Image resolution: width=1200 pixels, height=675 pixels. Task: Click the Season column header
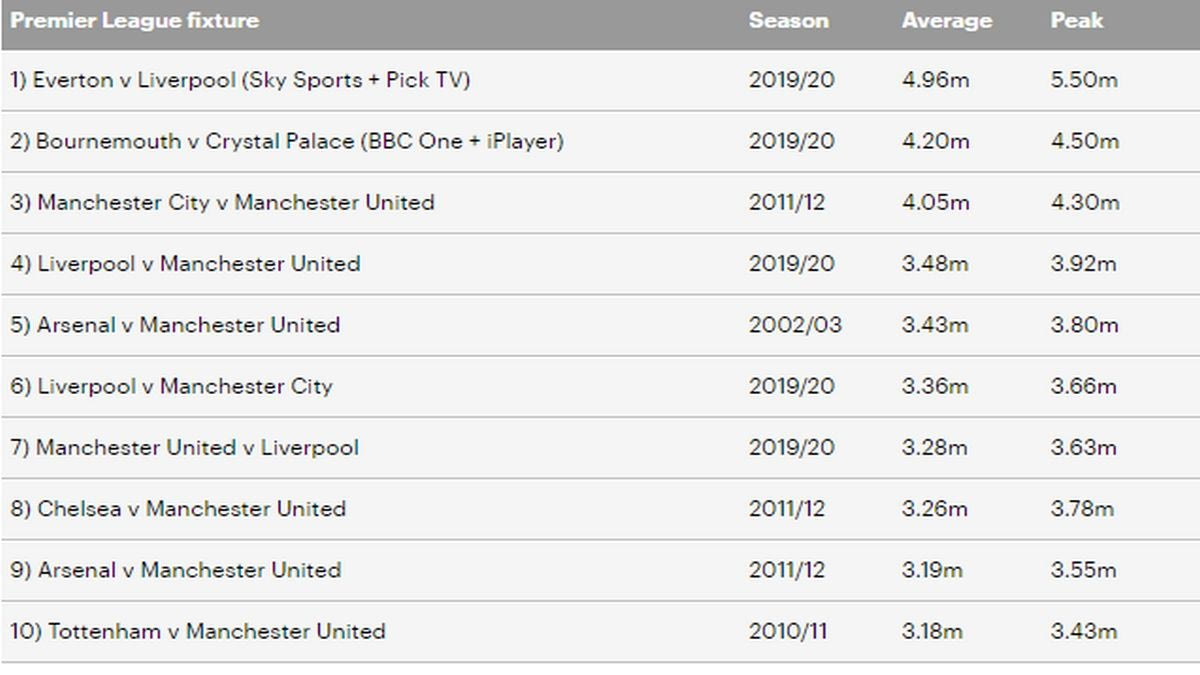tap(788, 20)
